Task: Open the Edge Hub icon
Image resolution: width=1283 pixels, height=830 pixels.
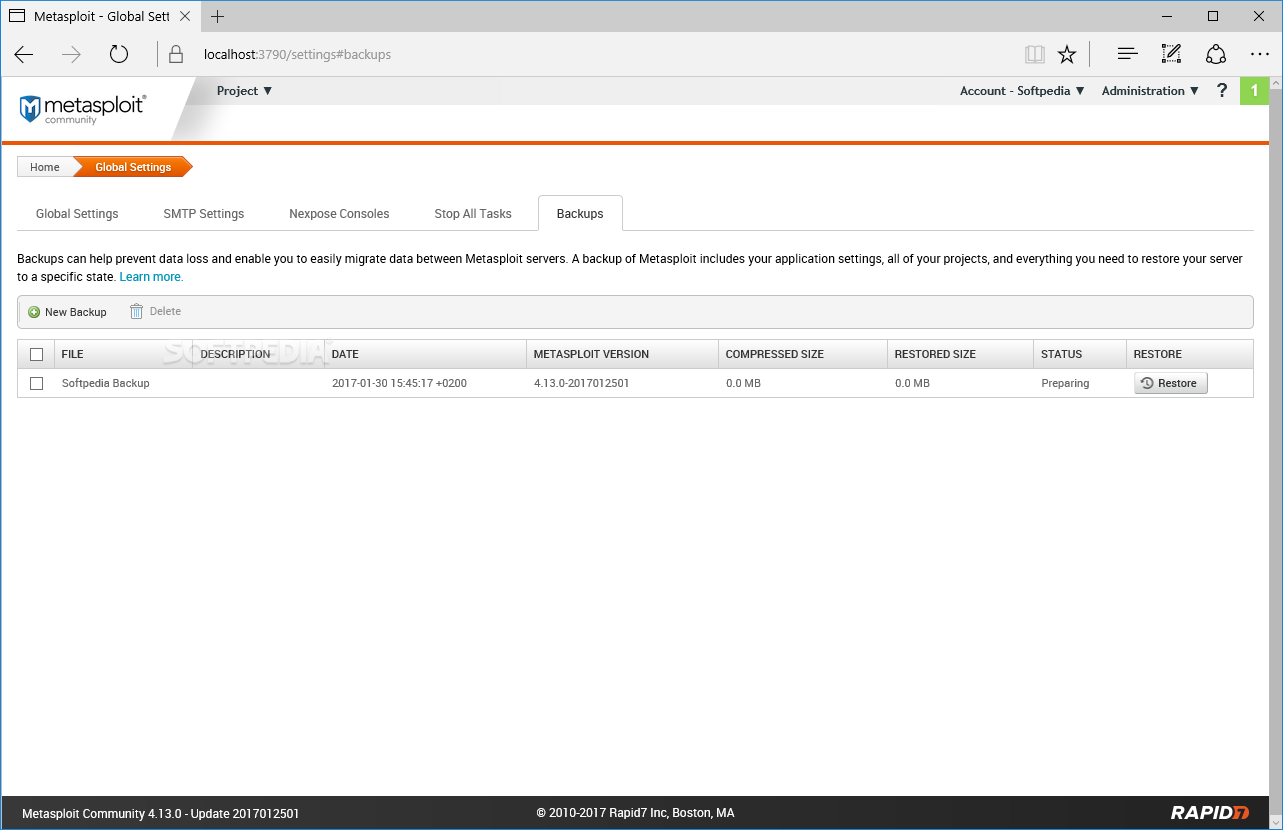Action: 1127,54
